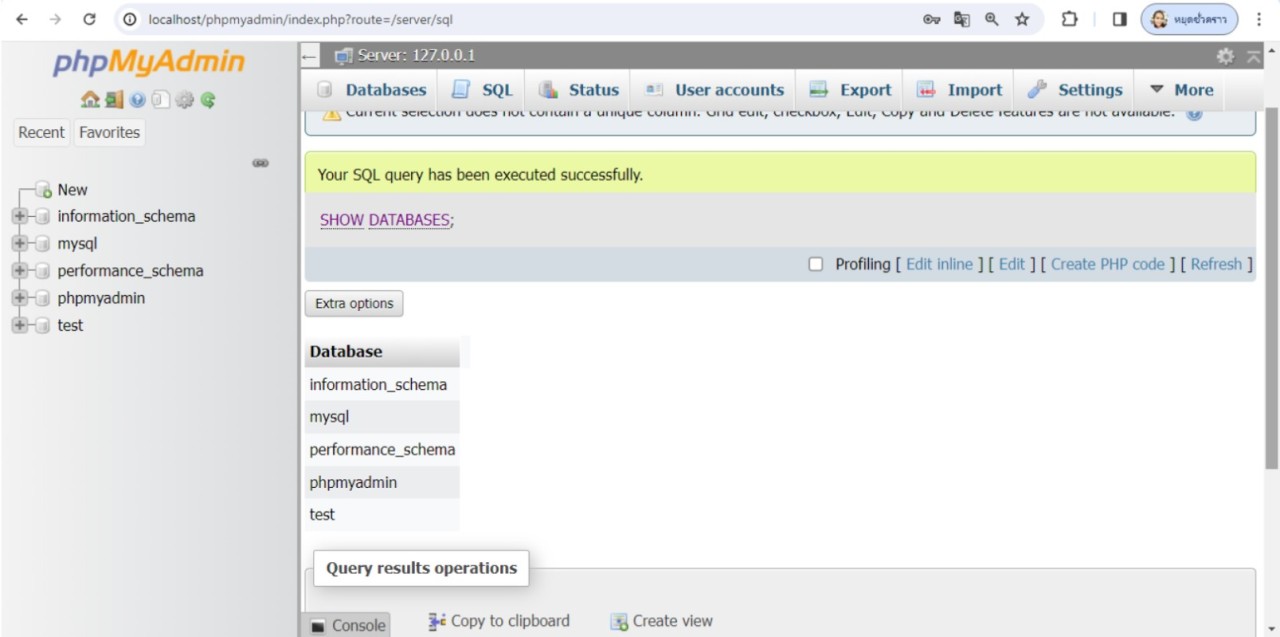Bookmark page with the star icon

pyautogui.click(x=1021, y=19)
